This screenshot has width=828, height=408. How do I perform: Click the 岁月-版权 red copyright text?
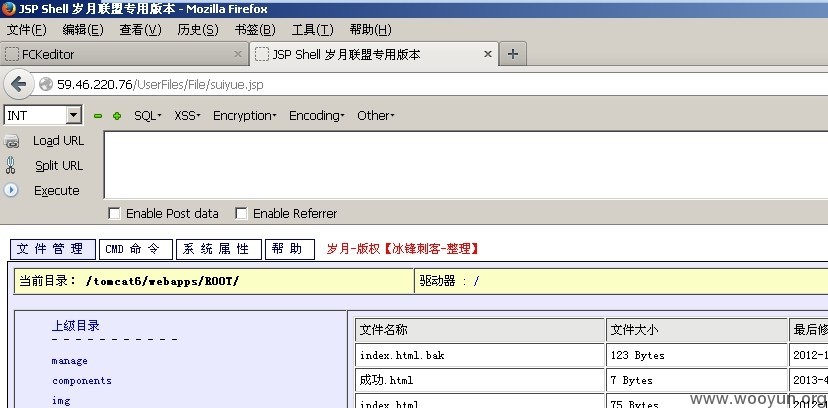[403, 249]
